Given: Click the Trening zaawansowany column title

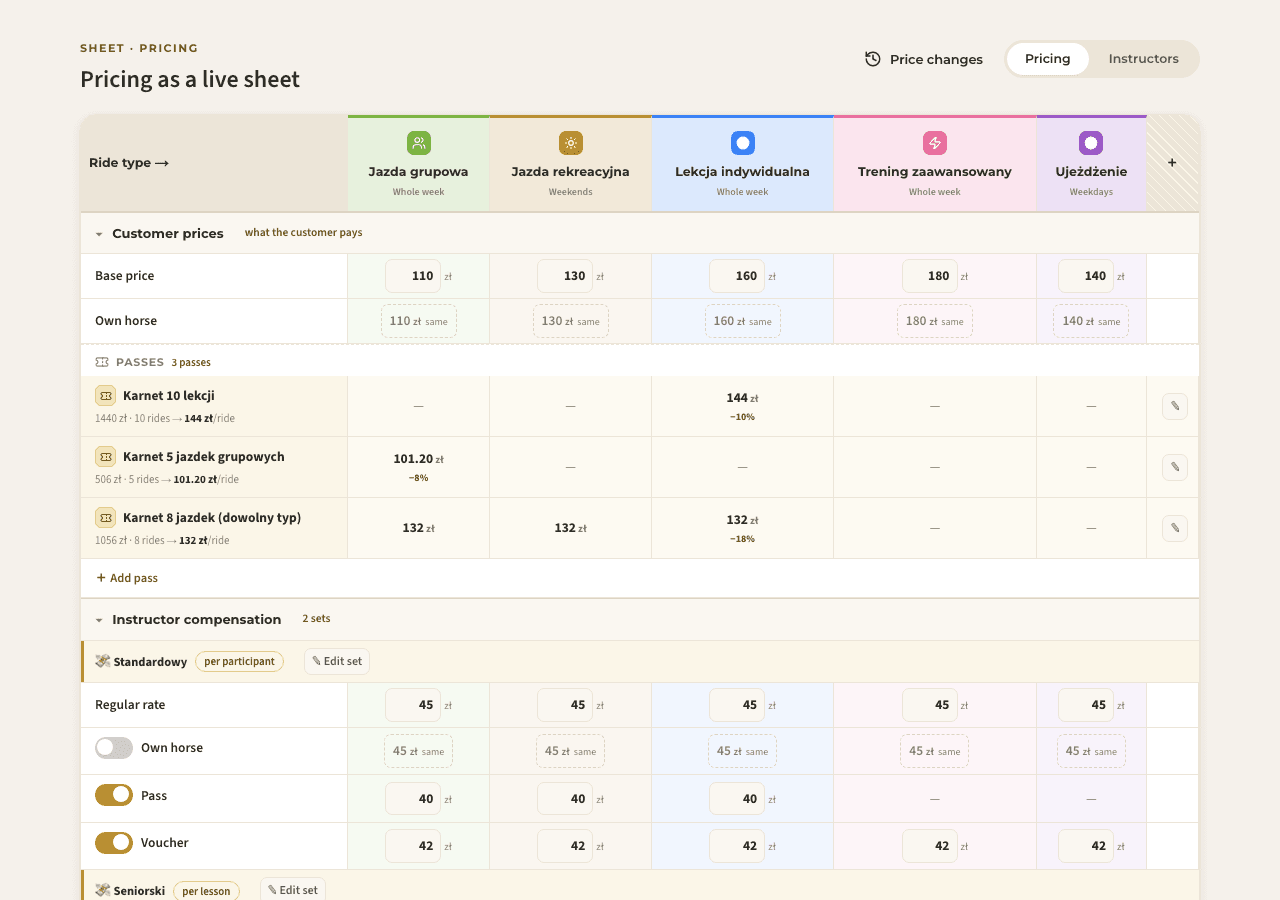Looking at the screenshot, I should [x=935, y=172].
